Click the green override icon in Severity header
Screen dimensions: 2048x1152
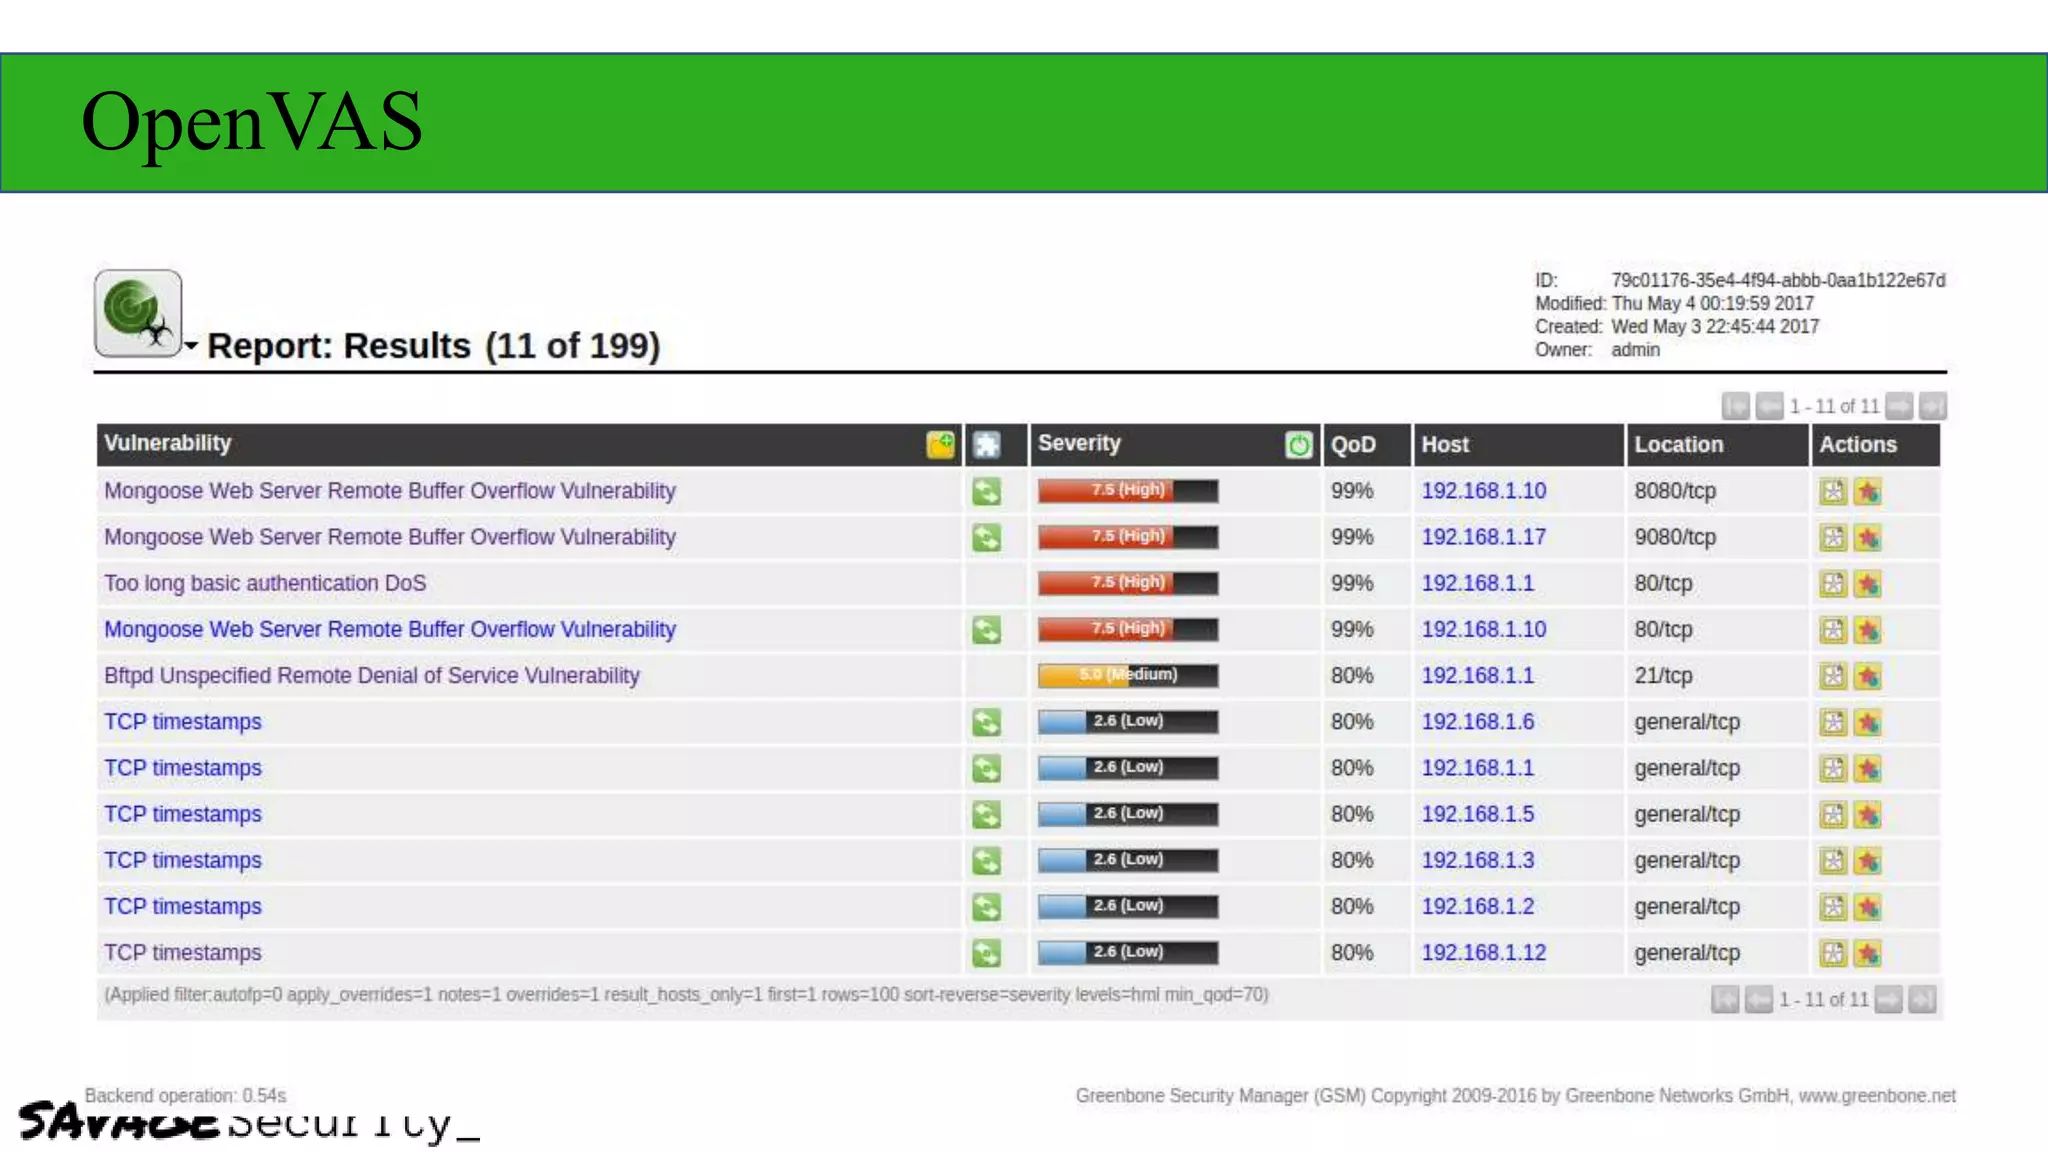point(1298,445)
